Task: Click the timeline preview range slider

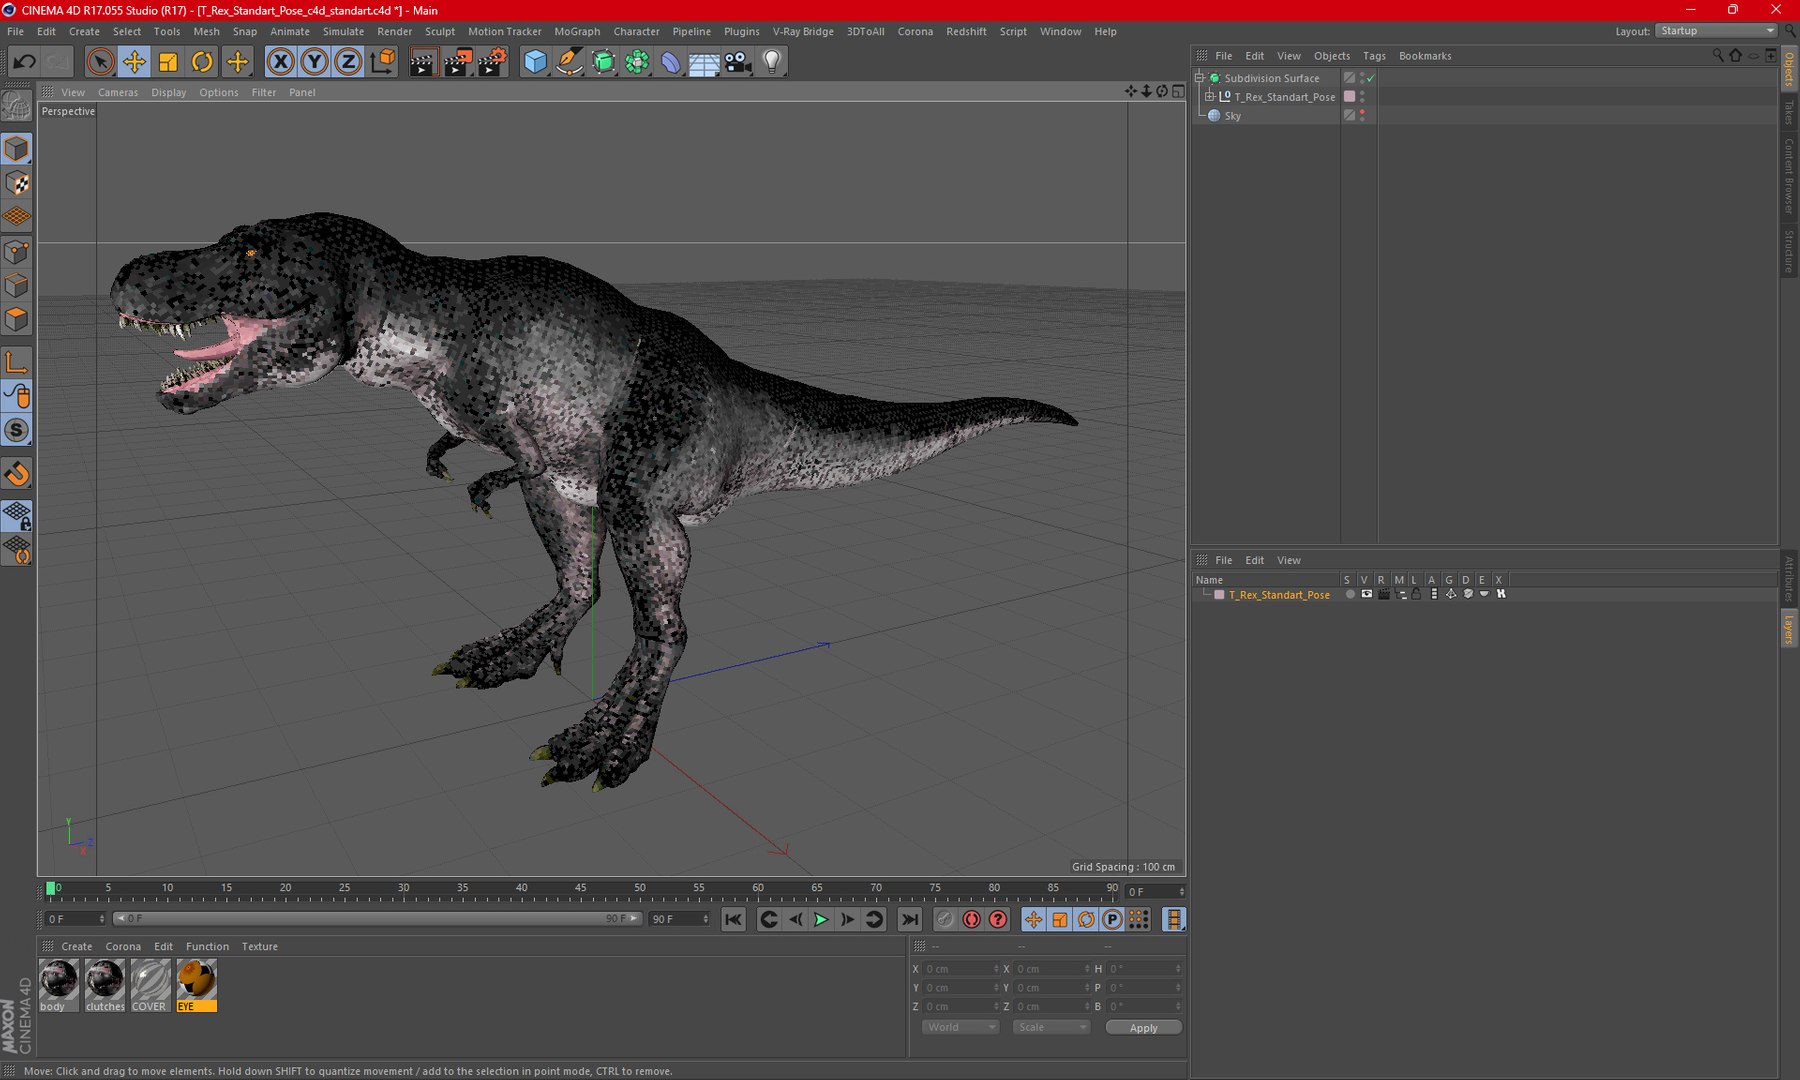Action: 377,918
